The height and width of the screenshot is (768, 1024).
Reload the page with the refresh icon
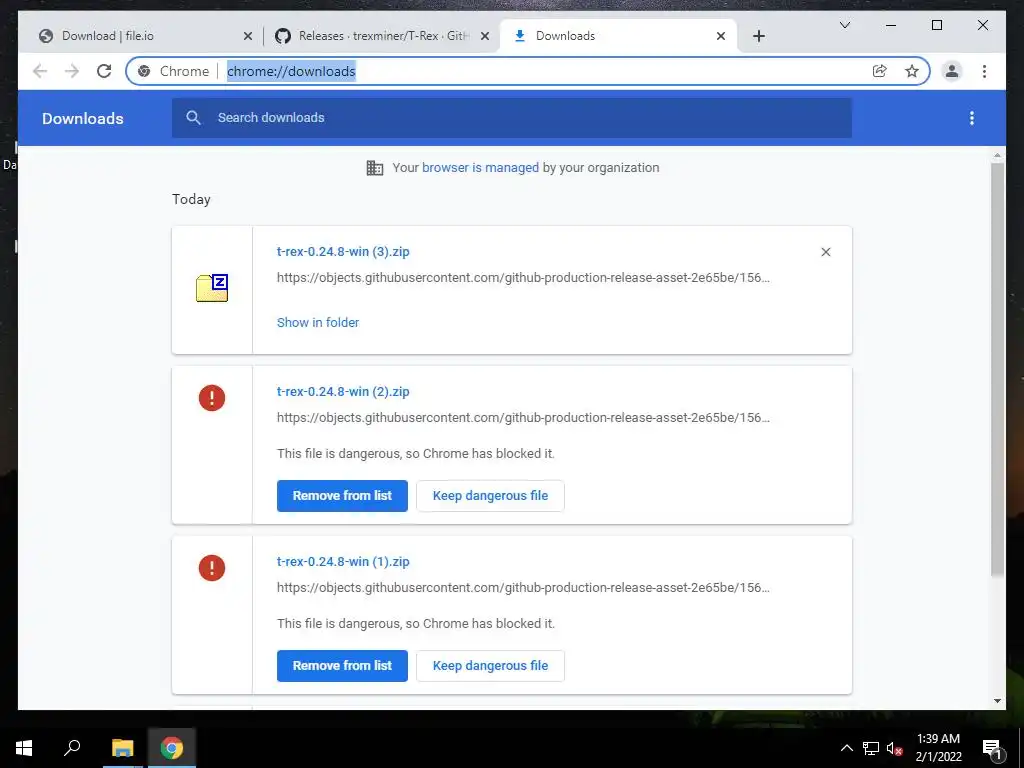point(104,71)
